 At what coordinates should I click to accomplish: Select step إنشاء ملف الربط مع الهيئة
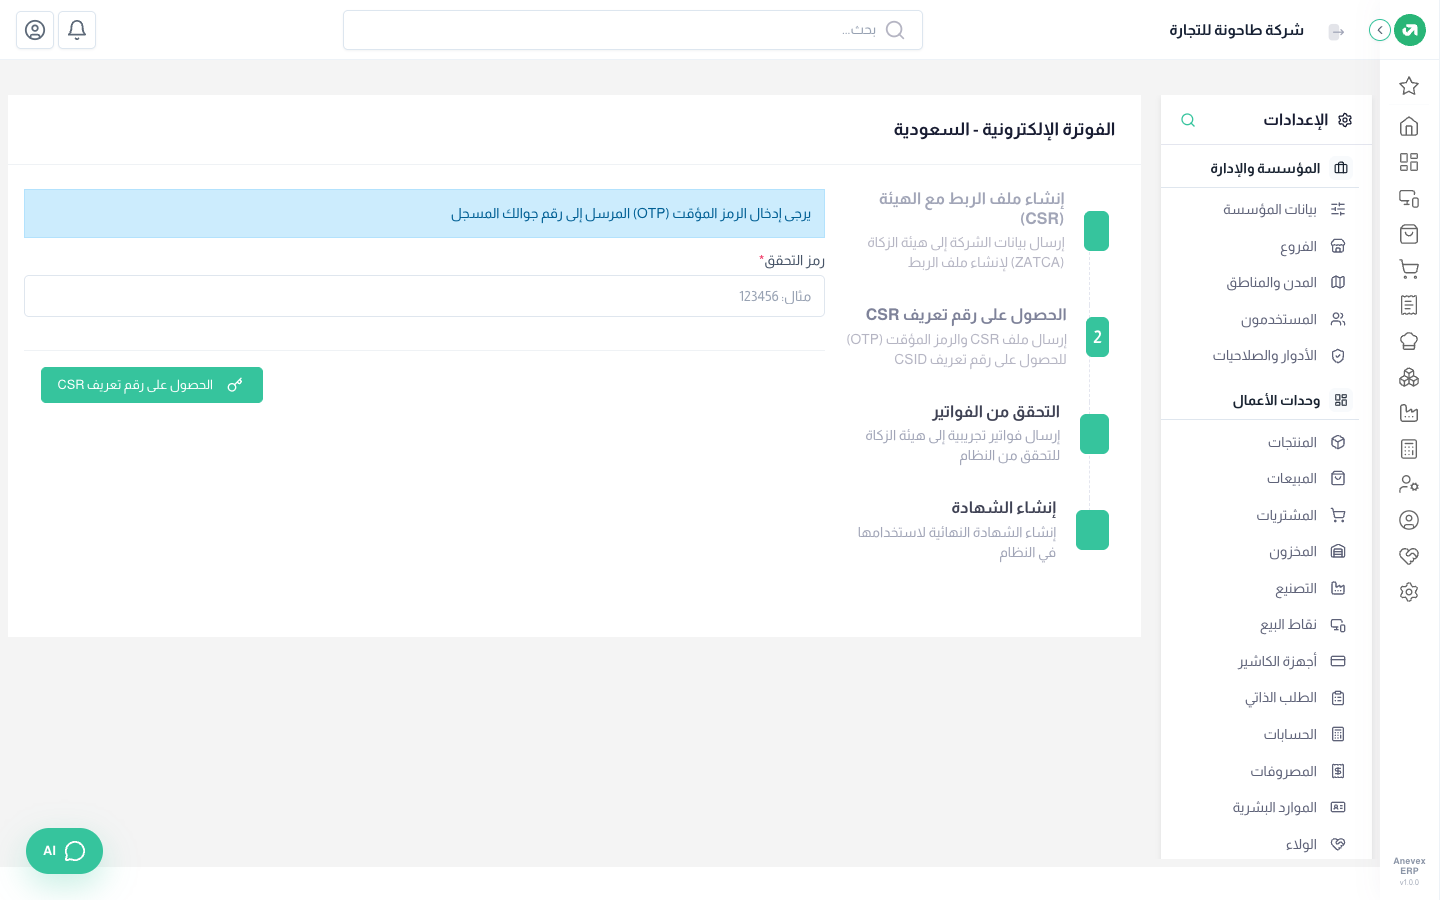[x=987, y=230]
